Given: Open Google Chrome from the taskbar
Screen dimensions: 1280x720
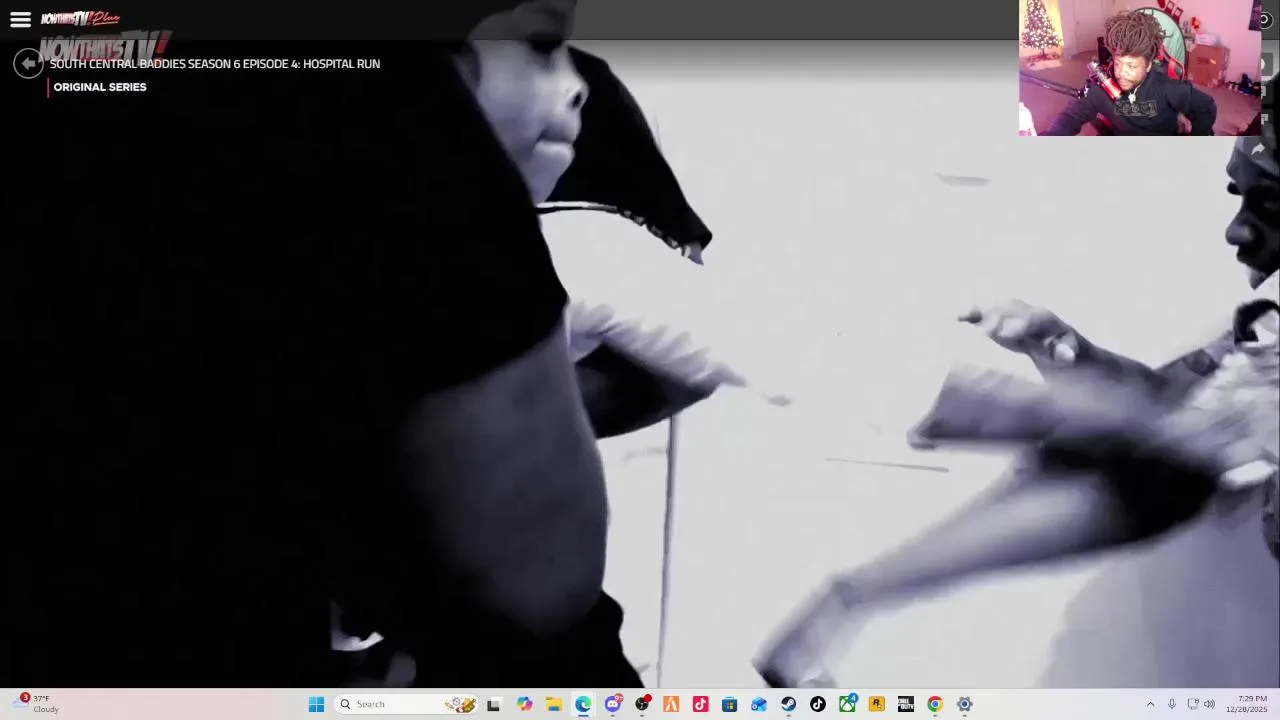Looking at the screenshot, I should click(x=934, y=704).
